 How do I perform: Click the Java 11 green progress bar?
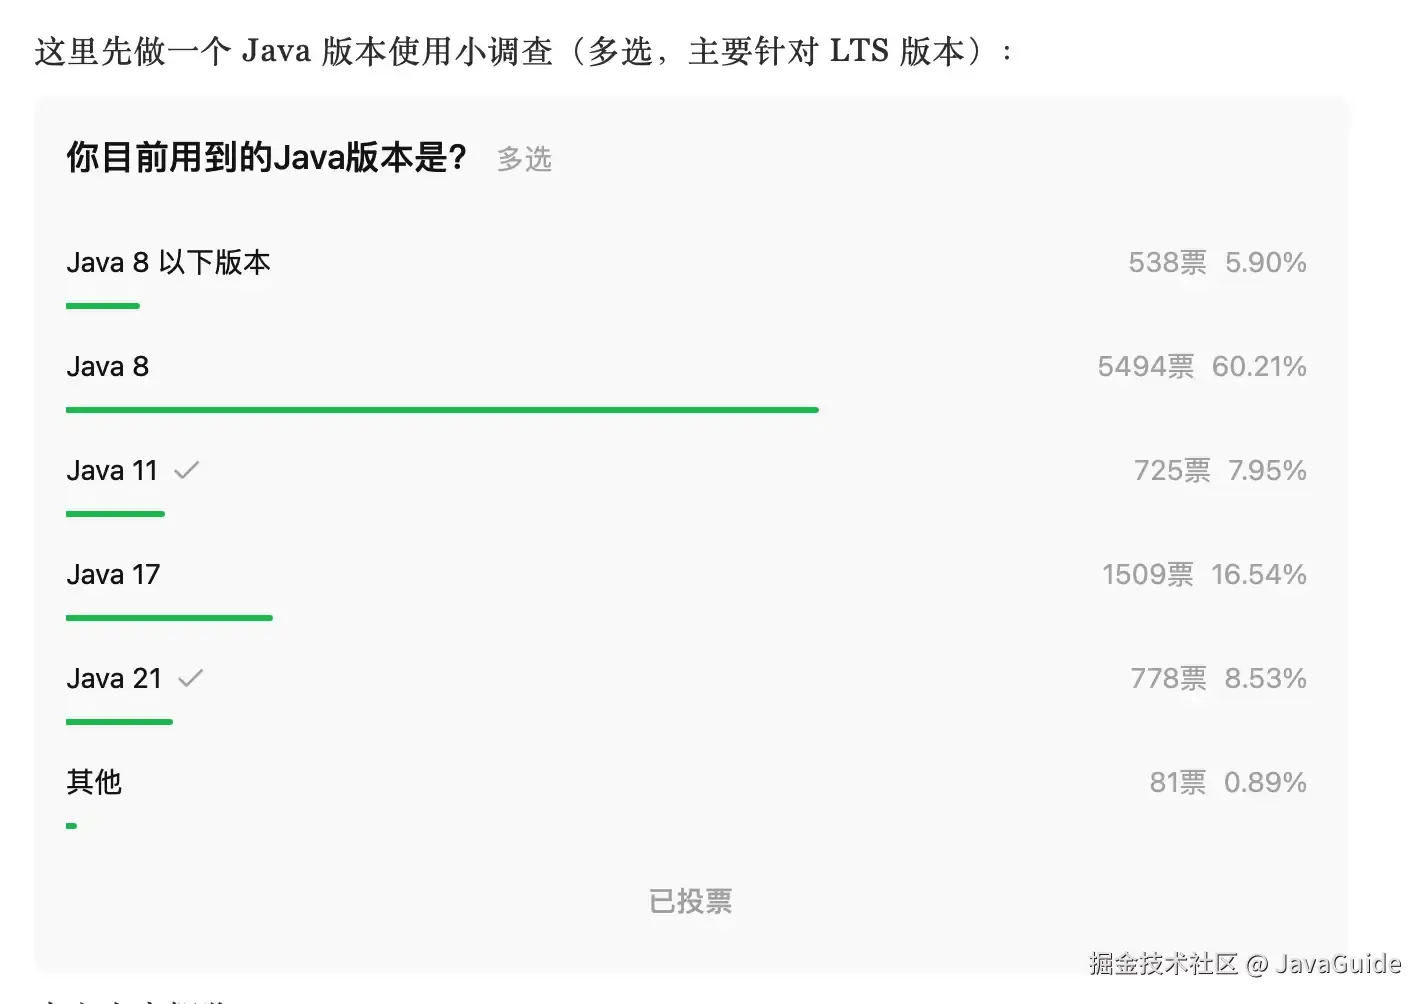tap(115, 514)
